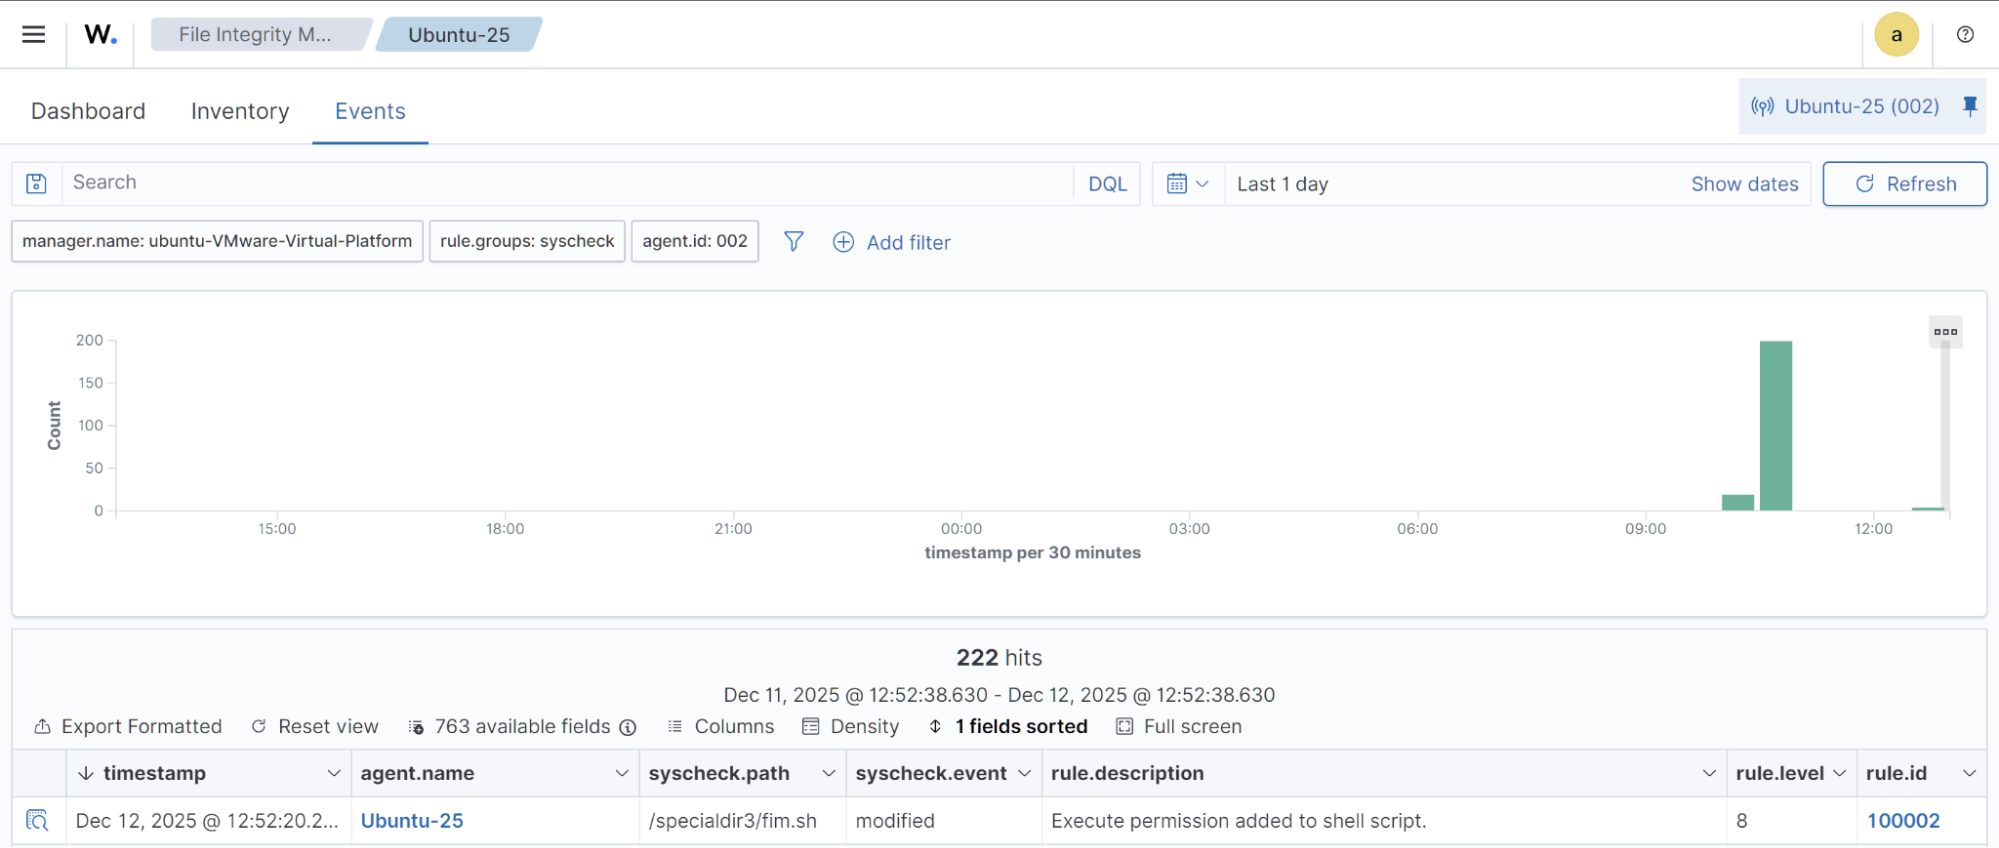Screen dimensions: 1999x848
Task: Unpin the Ubuntu-25 agent pin icon
Action: click(x=1969, y=106)
